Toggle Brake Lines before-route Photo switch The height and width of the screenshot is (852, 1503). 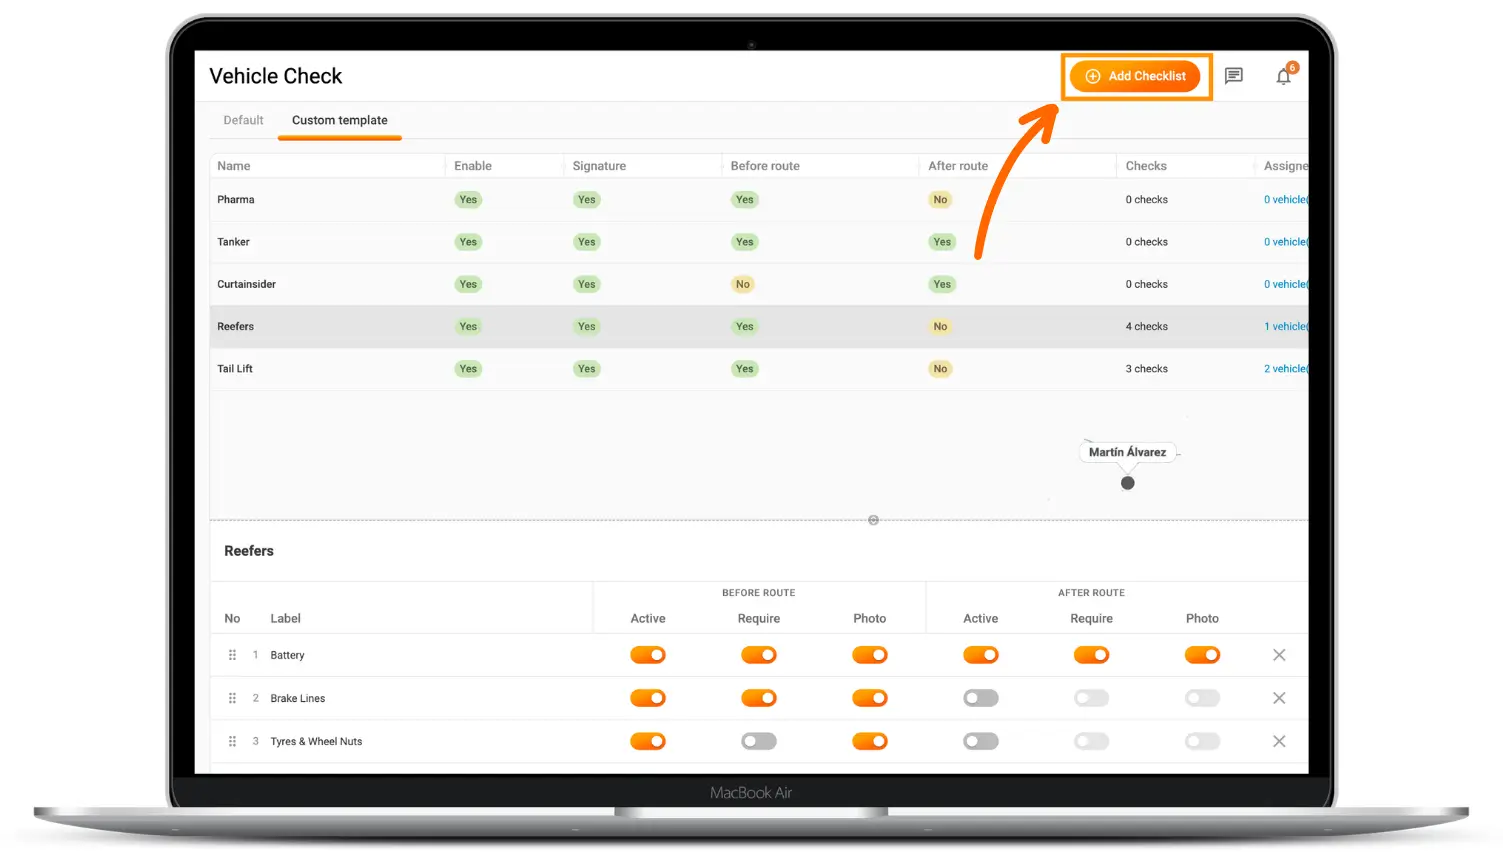pyautogui.click(x=870, y=698)
